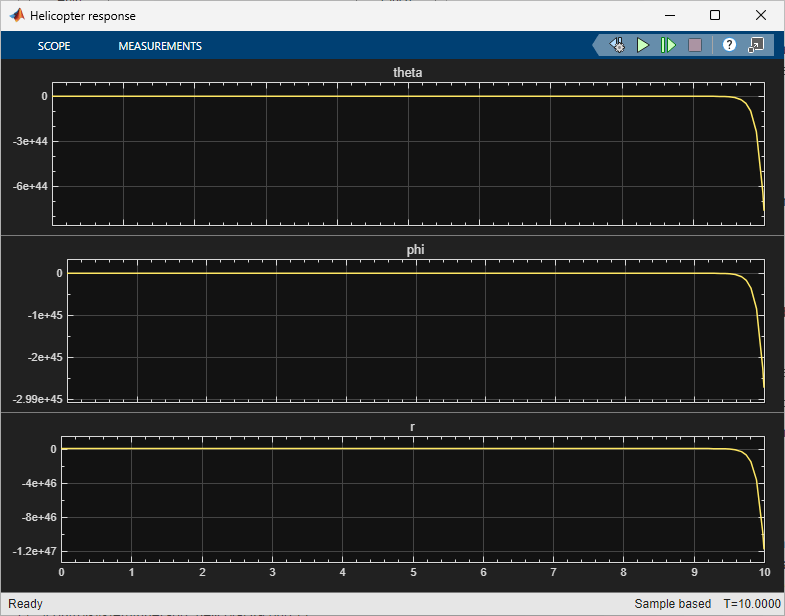Step forward the simulation

click(x=668, y=46)
